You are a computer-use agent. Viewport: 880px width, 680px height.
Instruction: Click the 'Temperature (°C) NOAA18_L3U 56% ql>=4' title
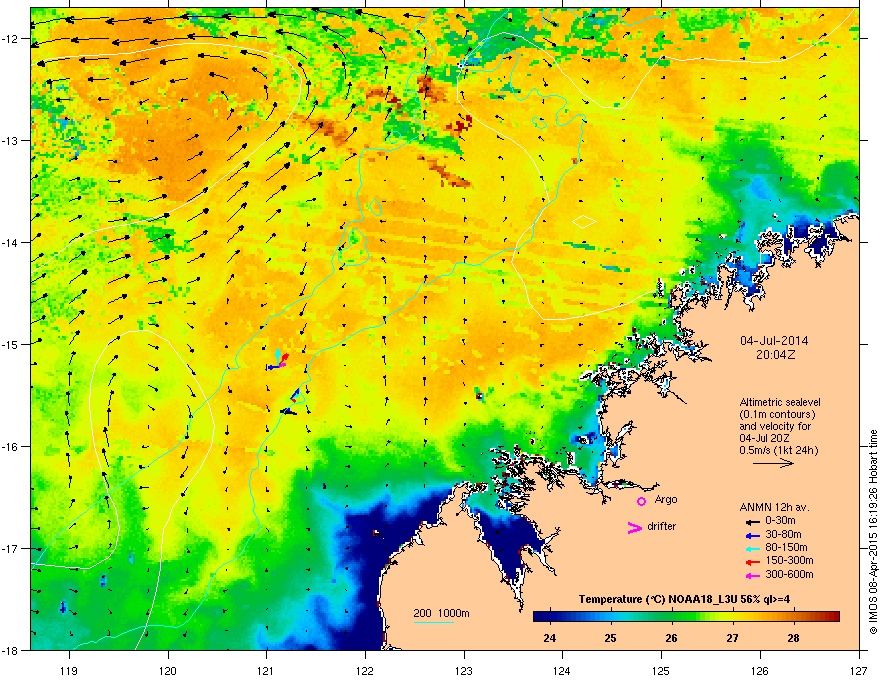[684, 600]
